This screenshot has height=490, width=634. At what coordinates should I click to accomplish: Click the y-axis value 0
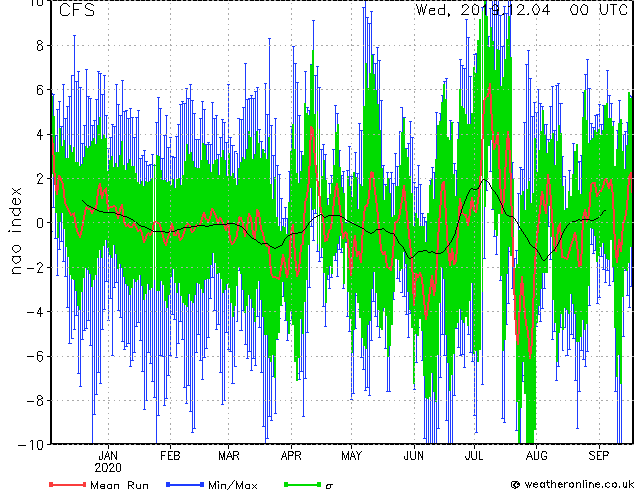pyautogui.click(x=40, y=223)
